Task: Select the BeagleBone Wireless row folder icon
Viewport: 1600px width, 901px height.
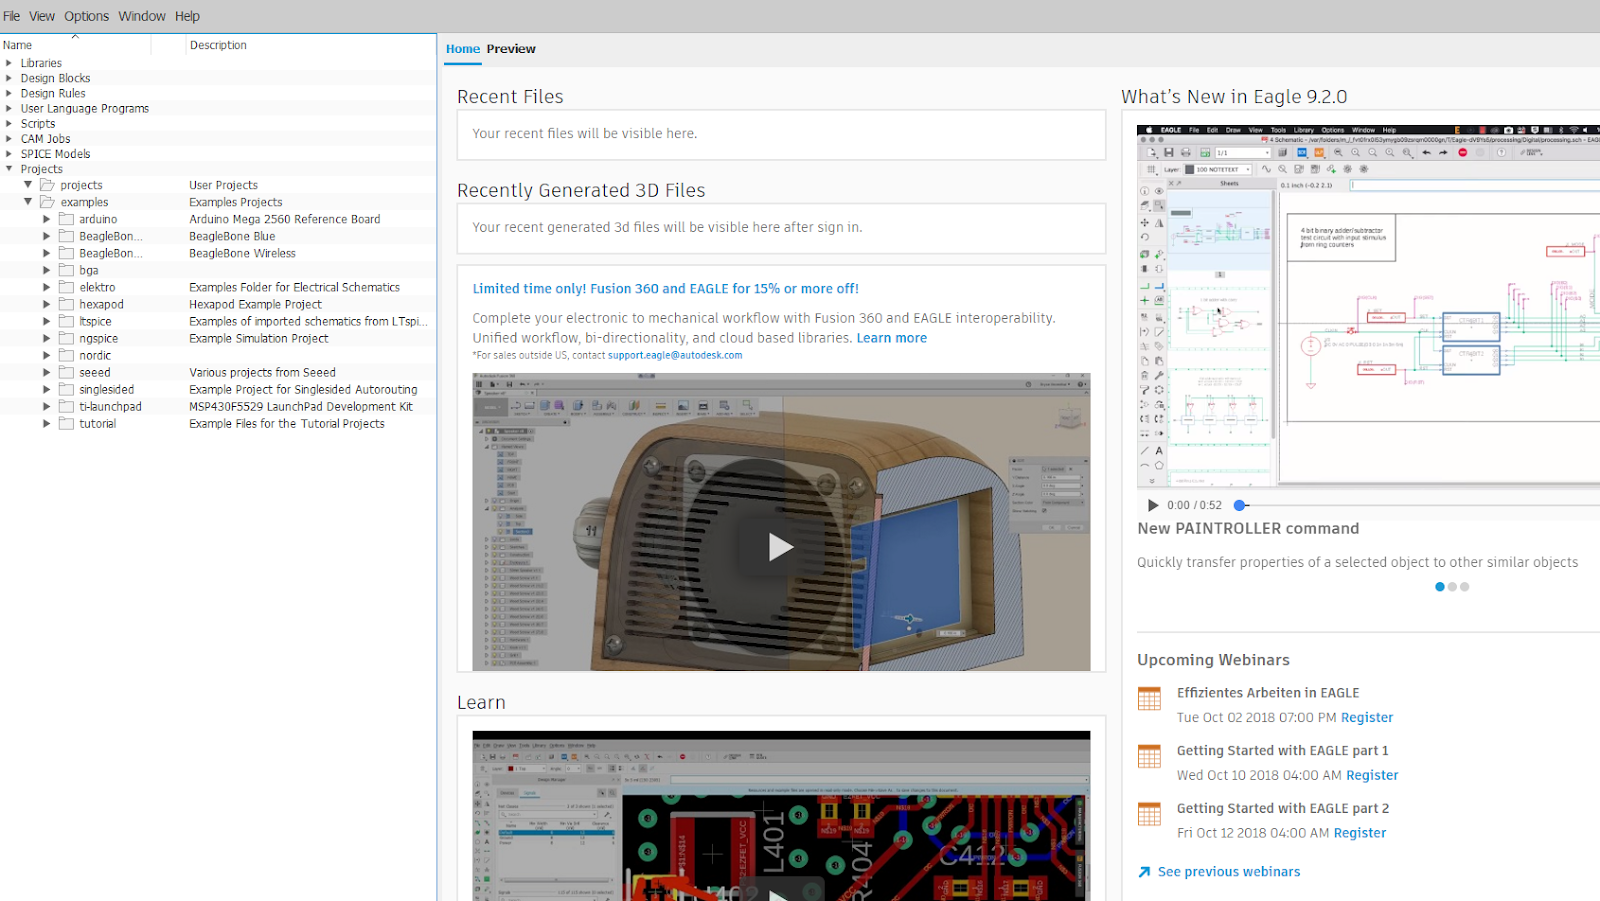Action: pyautogui.click(x=67, y=253)
